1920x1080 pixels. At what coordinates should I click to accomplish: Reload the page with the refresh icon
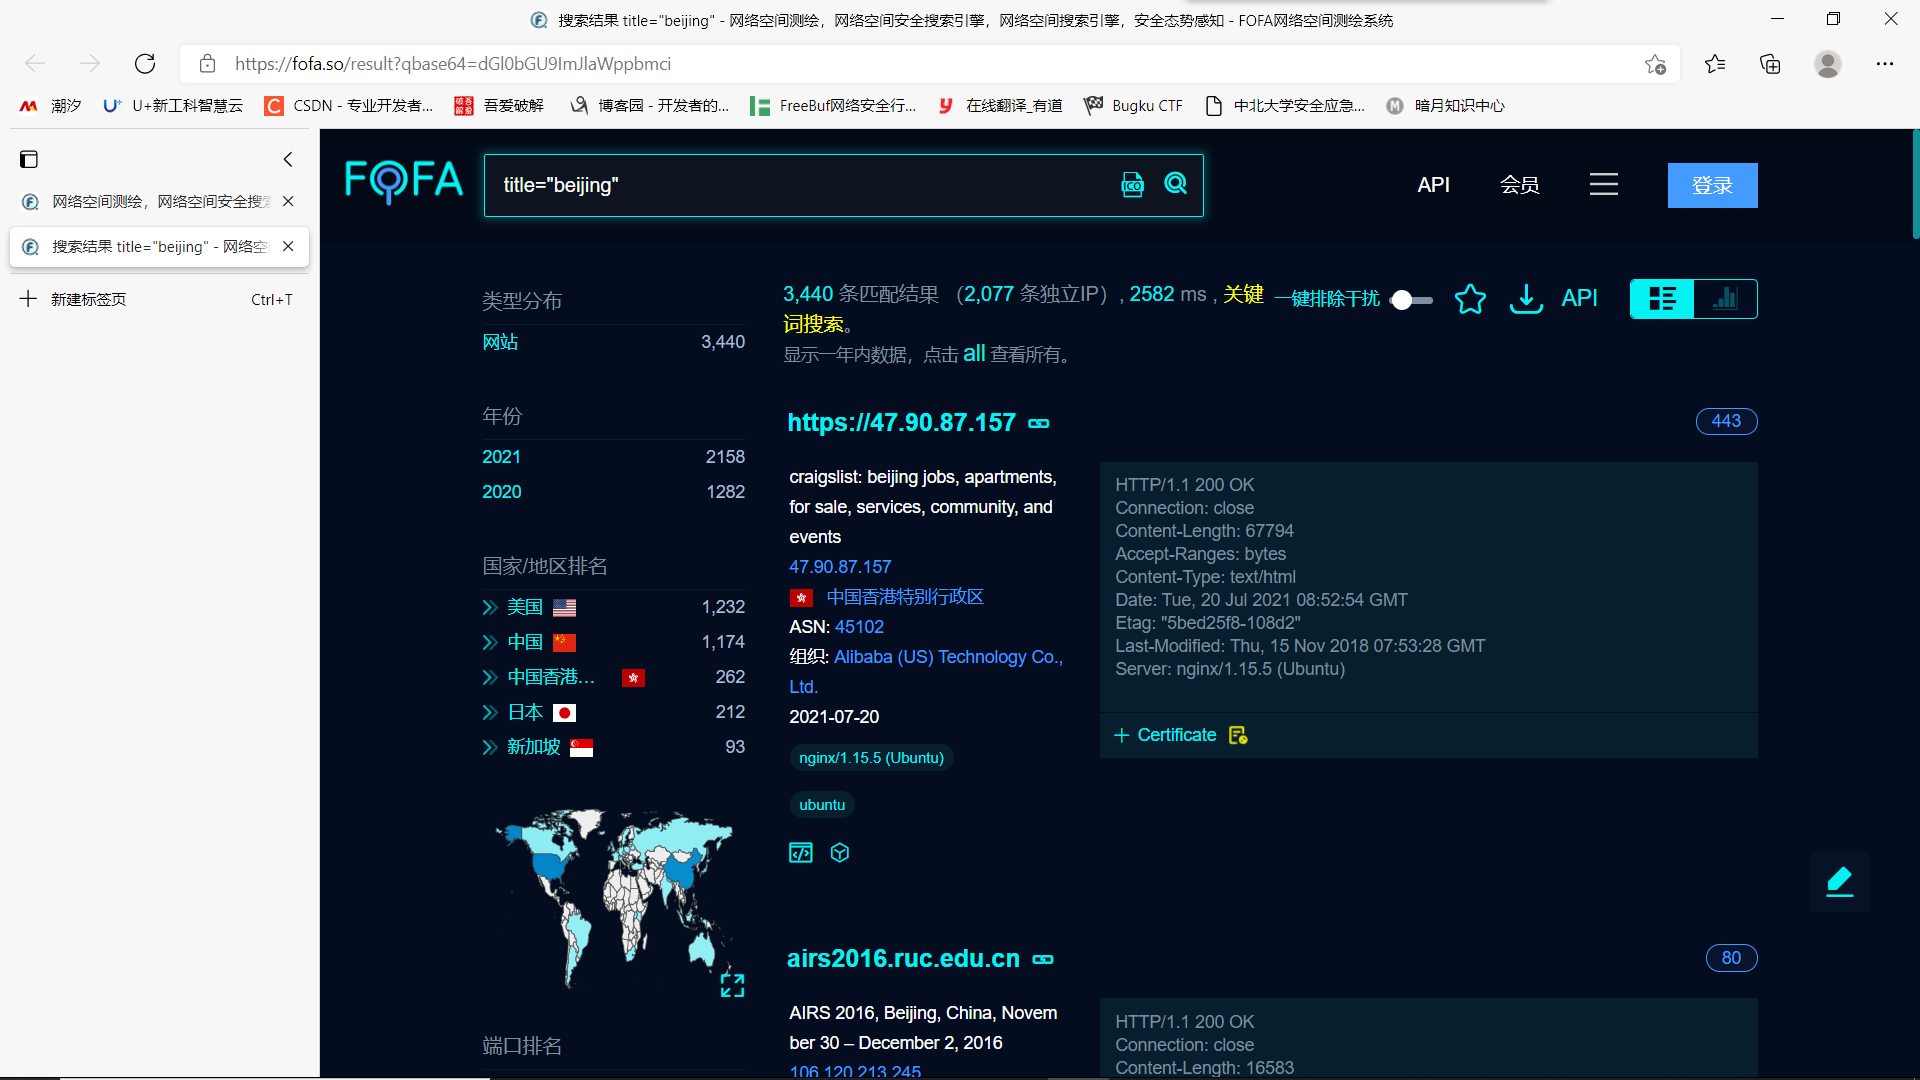(145, 64)
